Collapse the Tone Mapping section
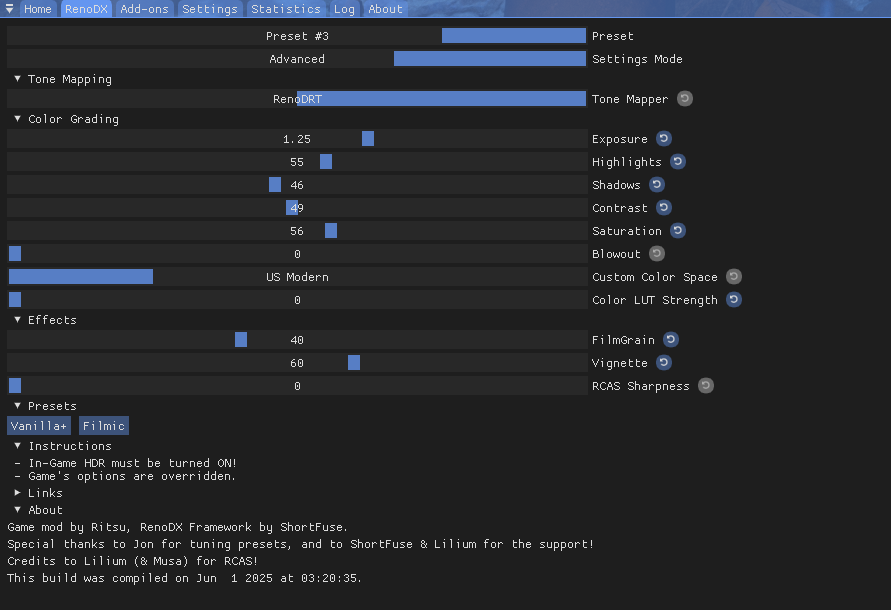 point(18,79)
